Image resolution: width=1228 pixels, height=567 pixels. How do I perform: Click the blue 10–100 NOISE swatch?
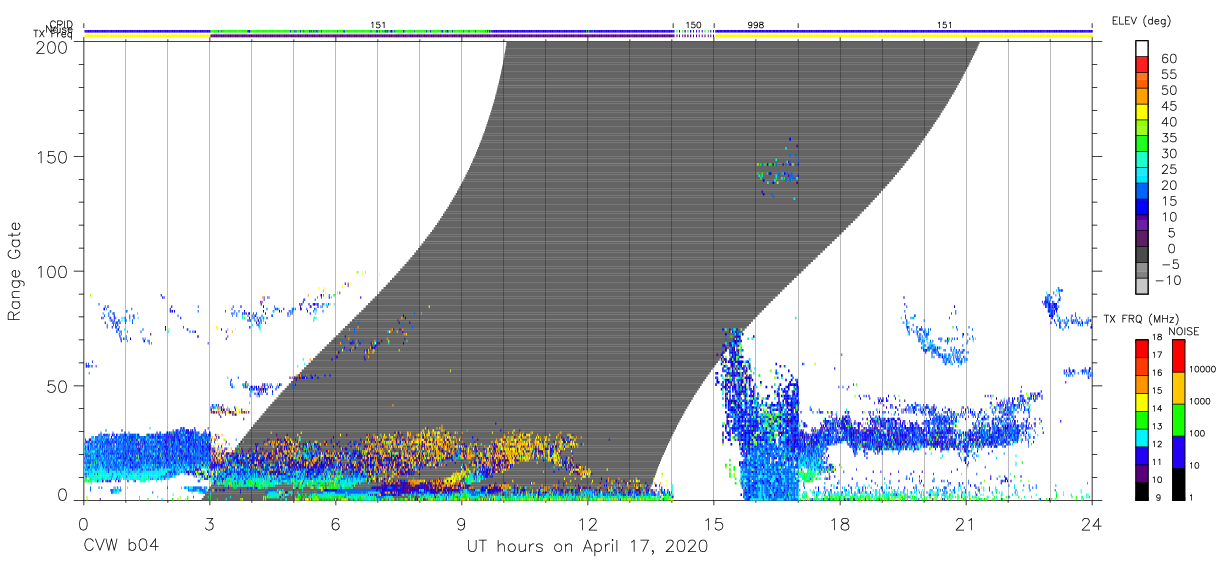click(1178, 451)
